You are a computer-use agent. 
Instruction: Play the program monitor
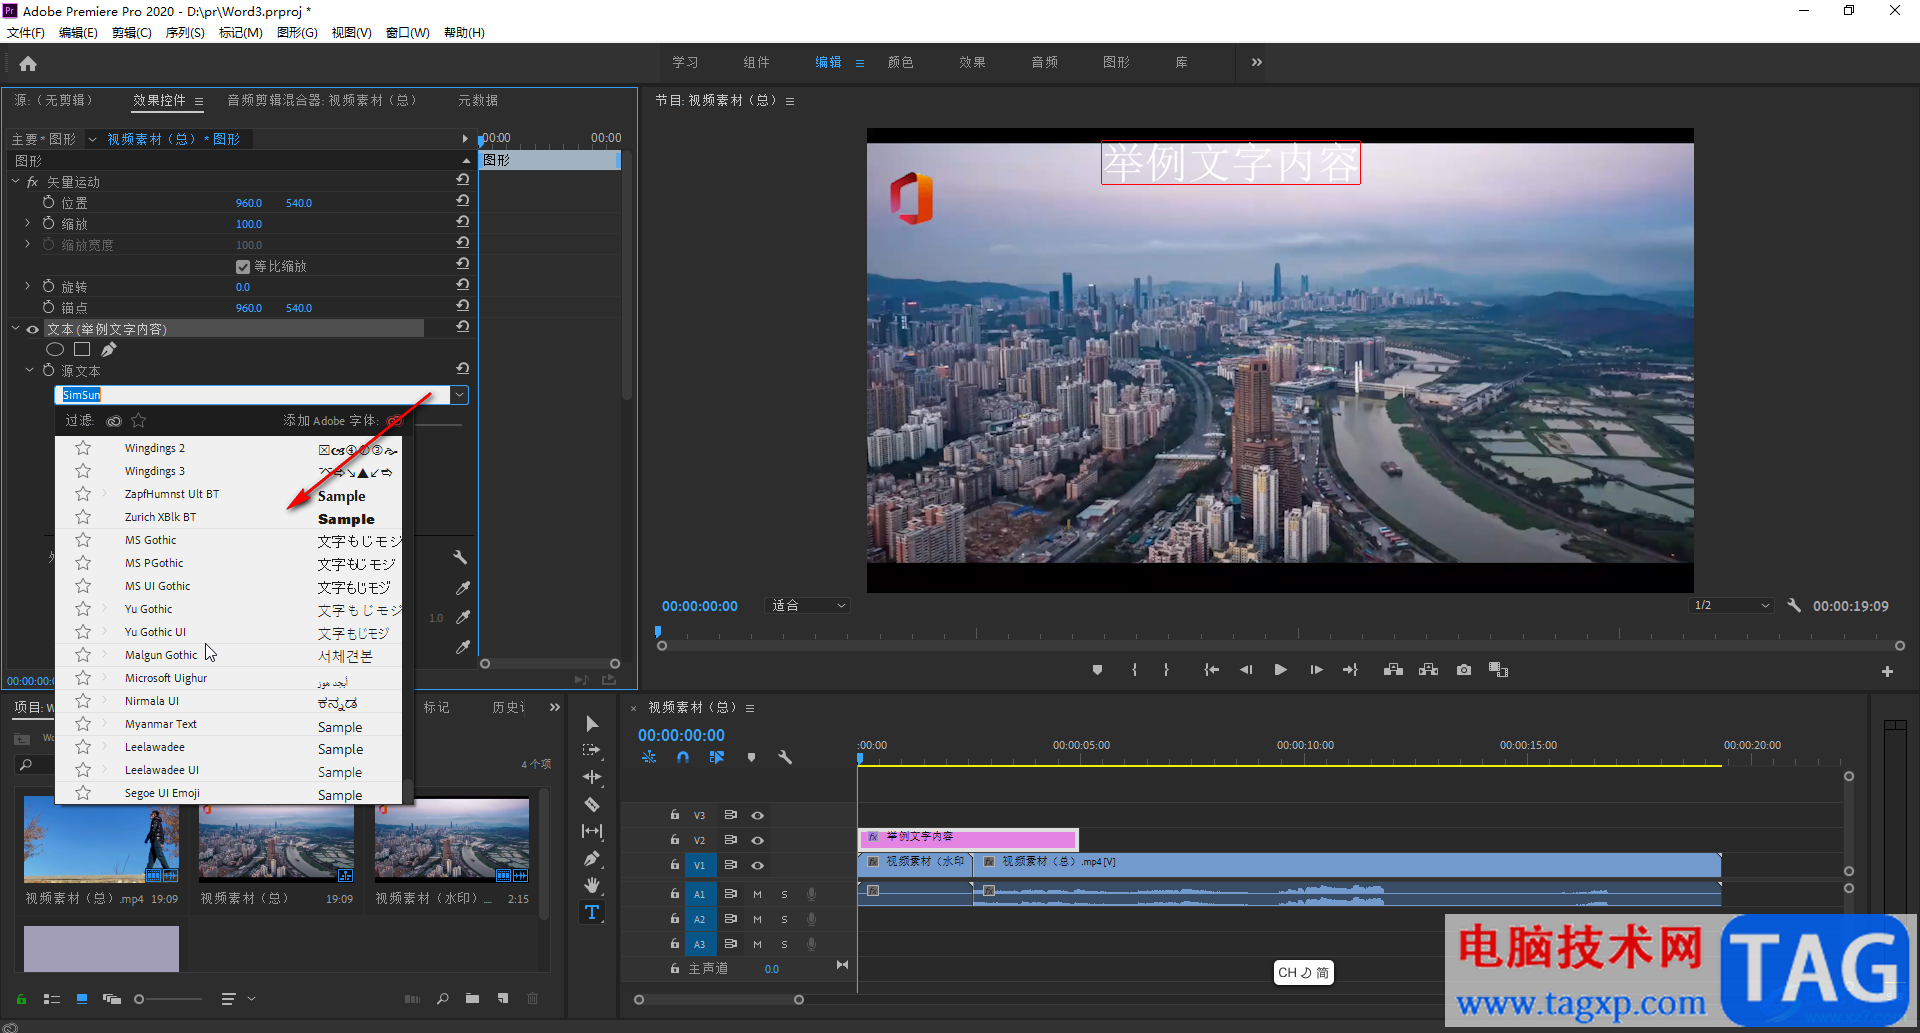(1280, 670)
